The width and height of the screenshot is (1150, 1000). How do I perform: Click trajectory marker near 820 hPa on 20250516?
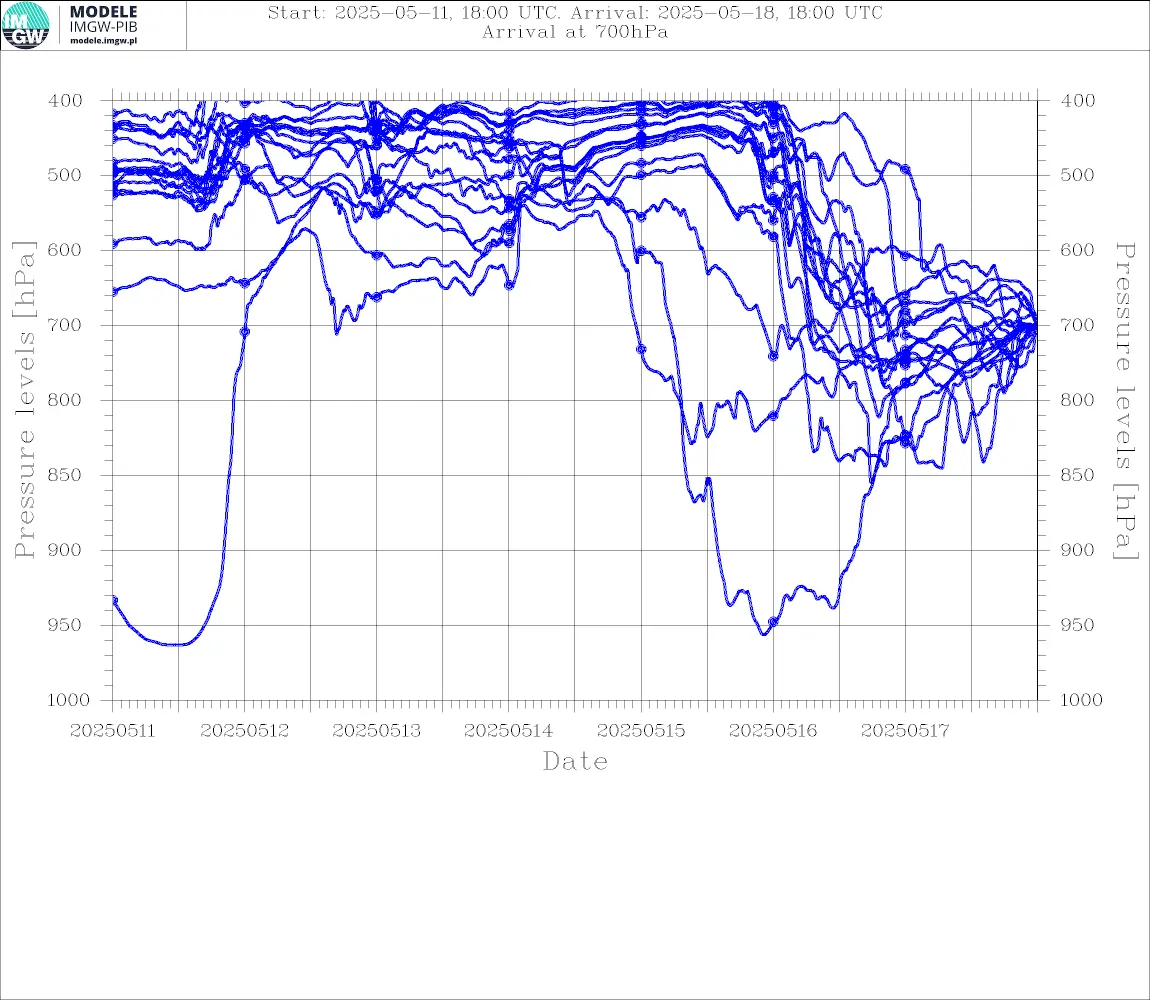coord(773,416)
